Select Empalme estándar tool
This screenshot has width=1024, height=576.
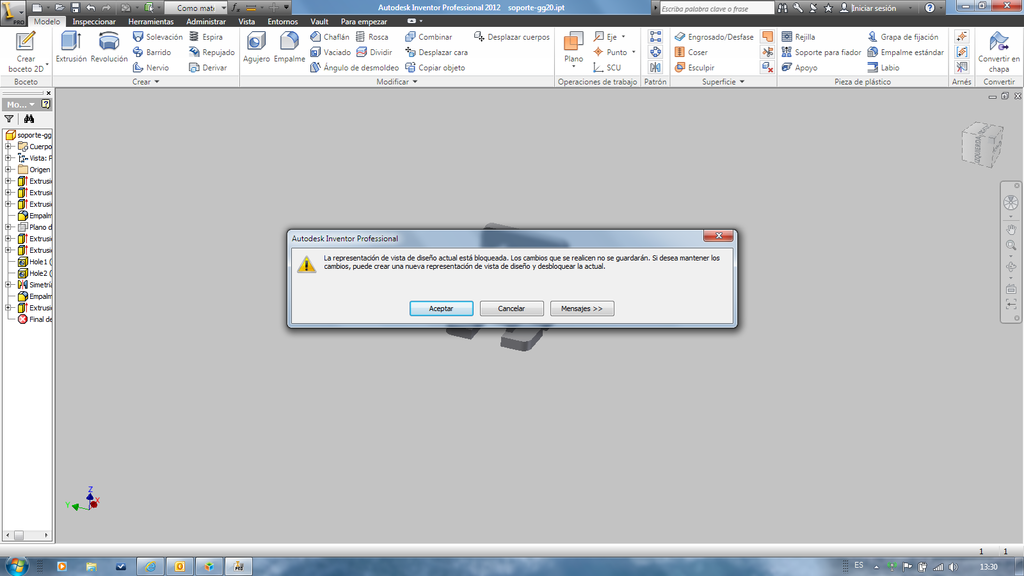pyautogui.click(x=905, y=52)
